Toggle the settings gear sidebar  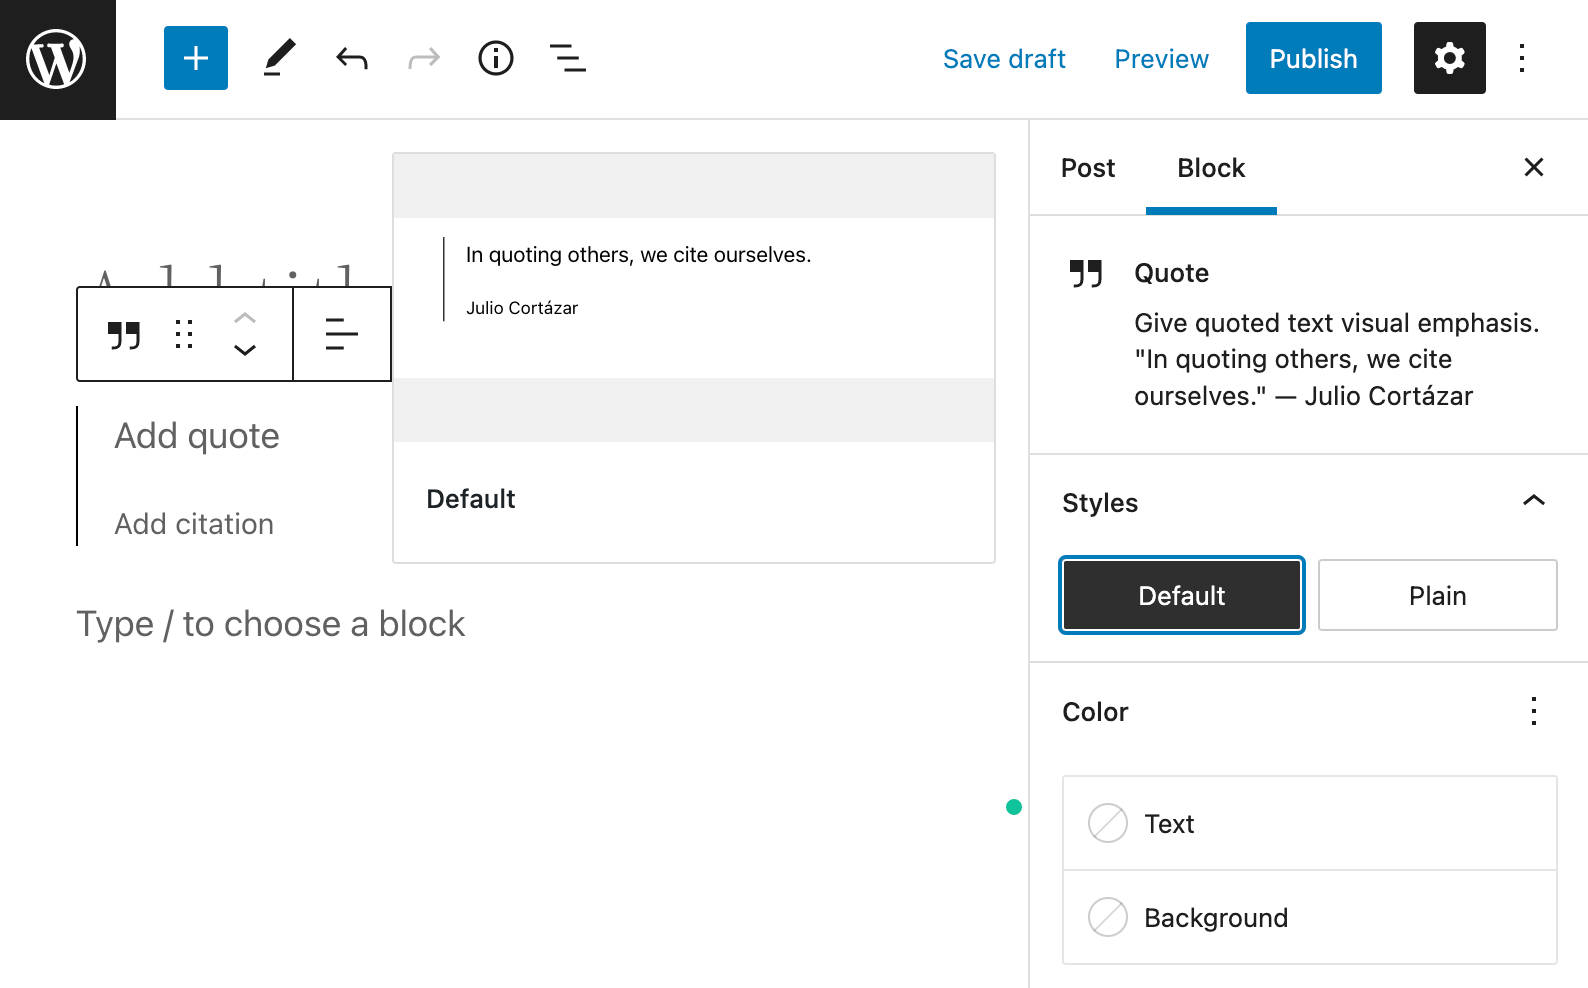(1449, 58)
